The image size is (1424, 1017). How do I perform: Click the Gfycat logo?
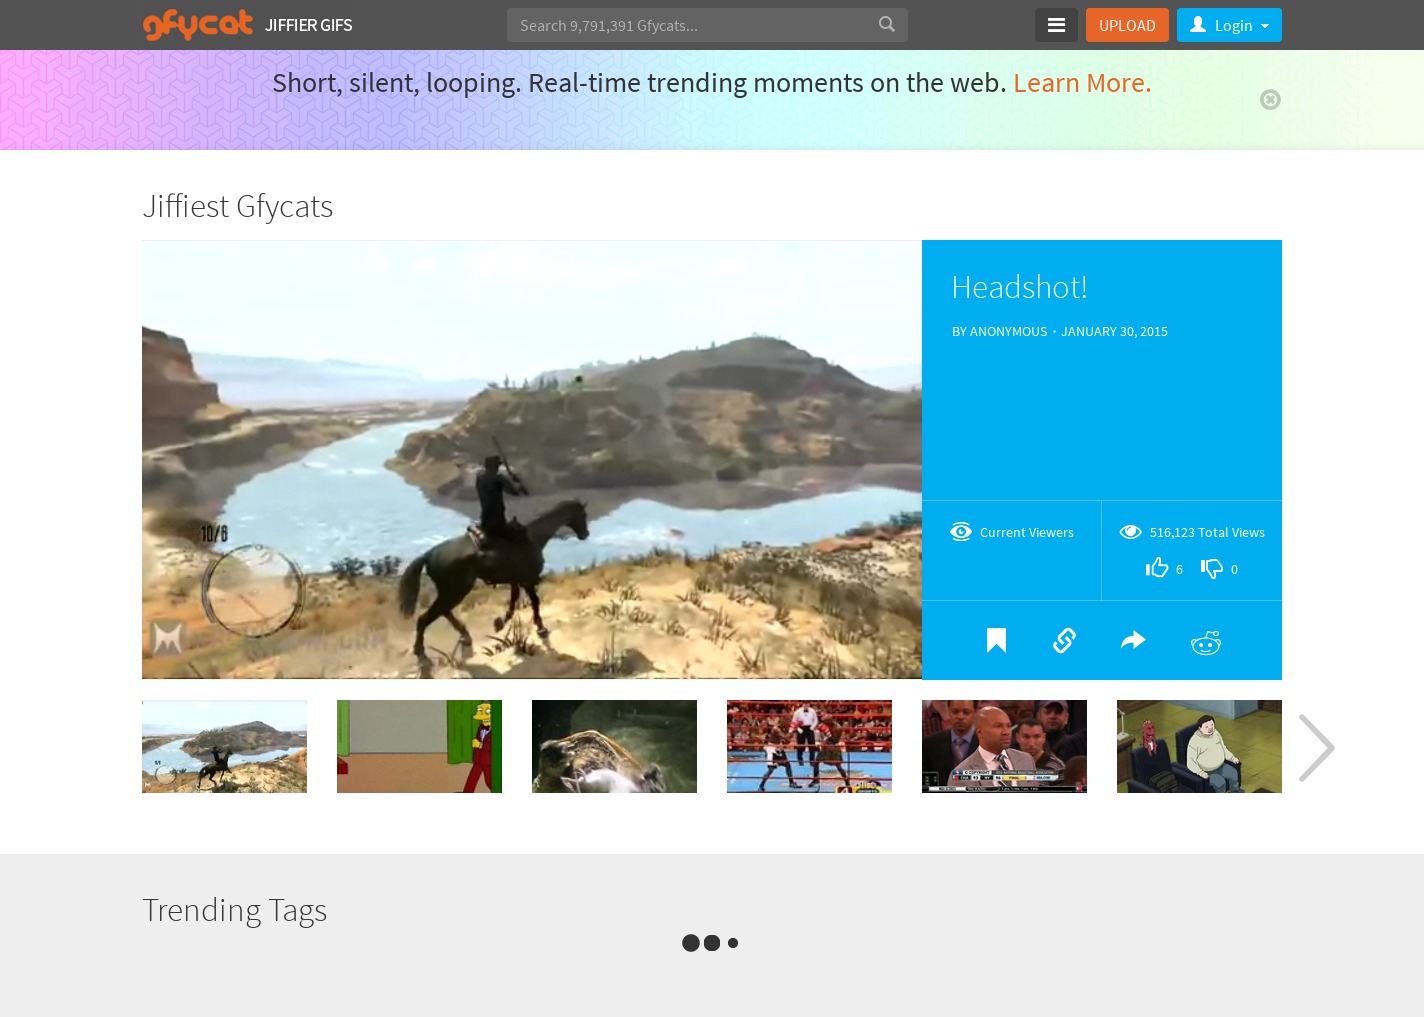198,25
